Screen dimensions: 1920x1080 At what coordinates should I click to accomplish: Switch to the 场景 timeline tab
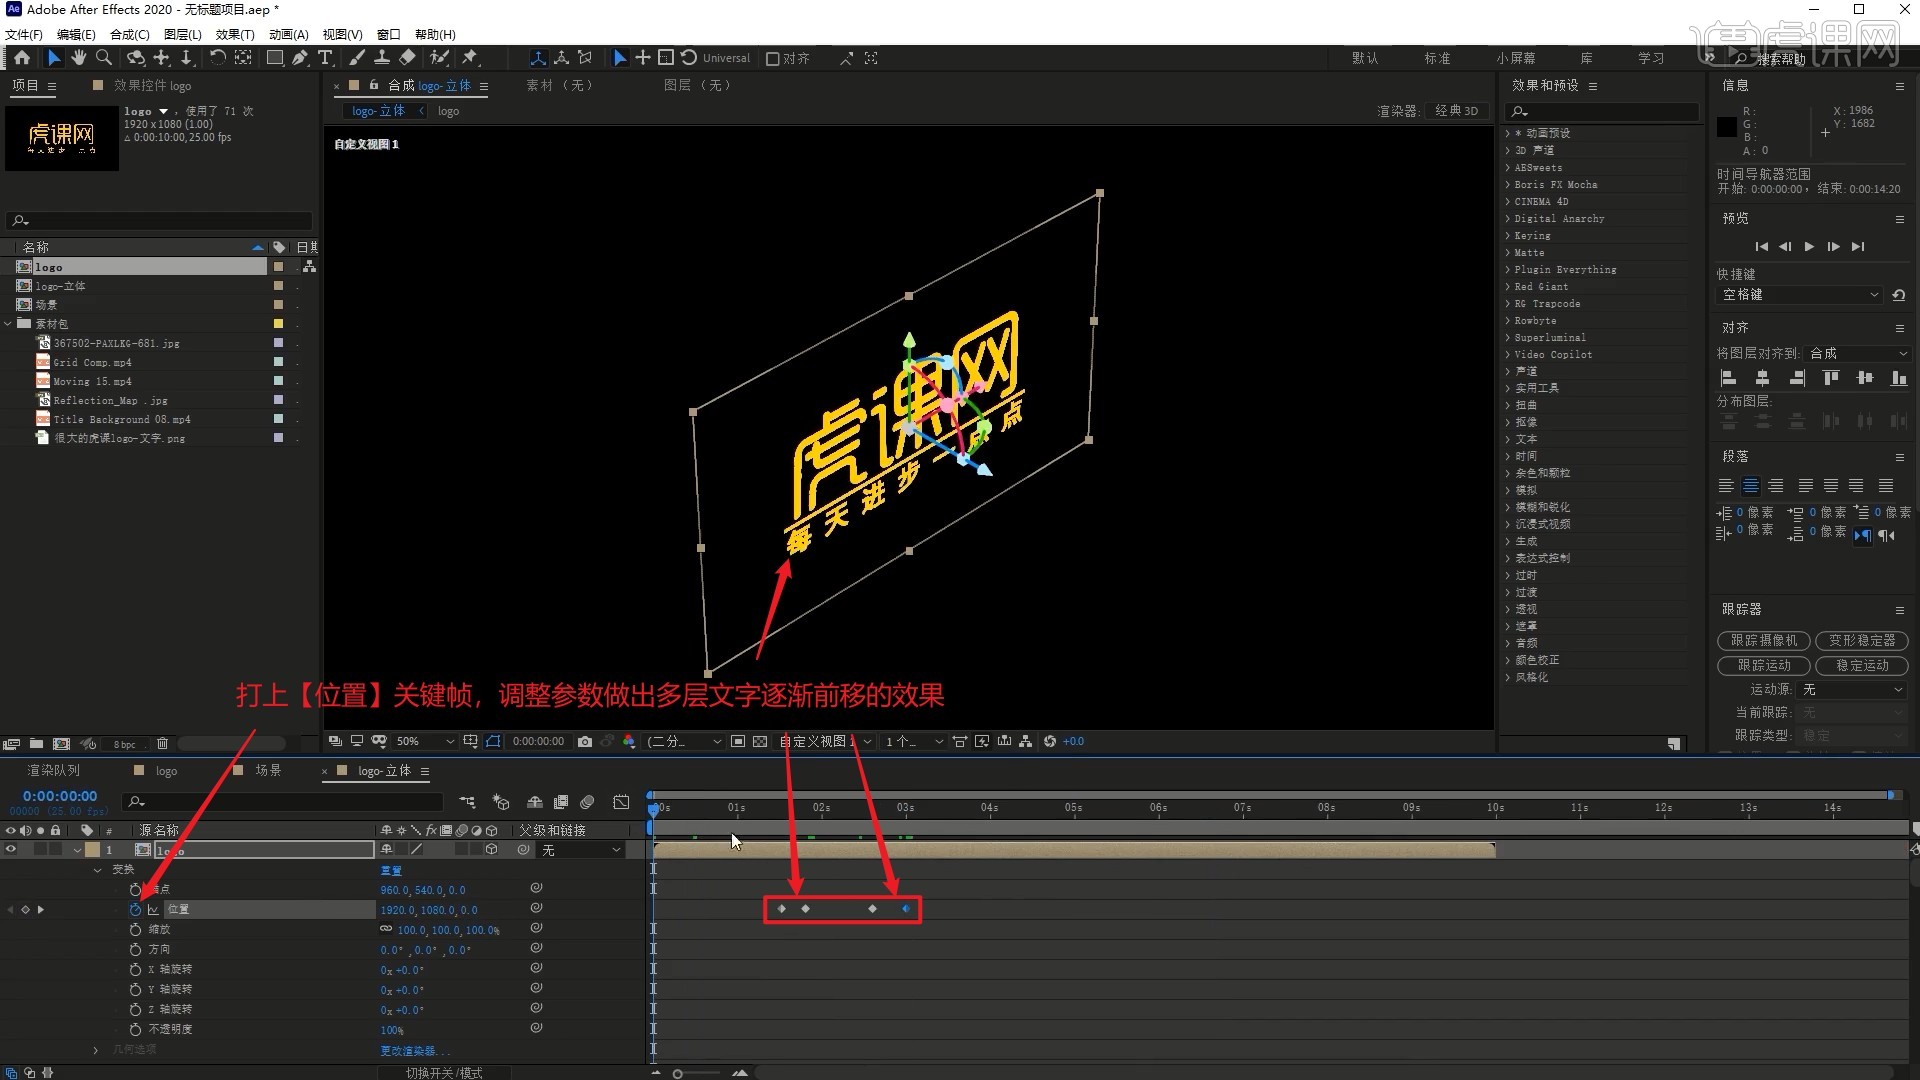pyautogui.click(x=268, y=771)
